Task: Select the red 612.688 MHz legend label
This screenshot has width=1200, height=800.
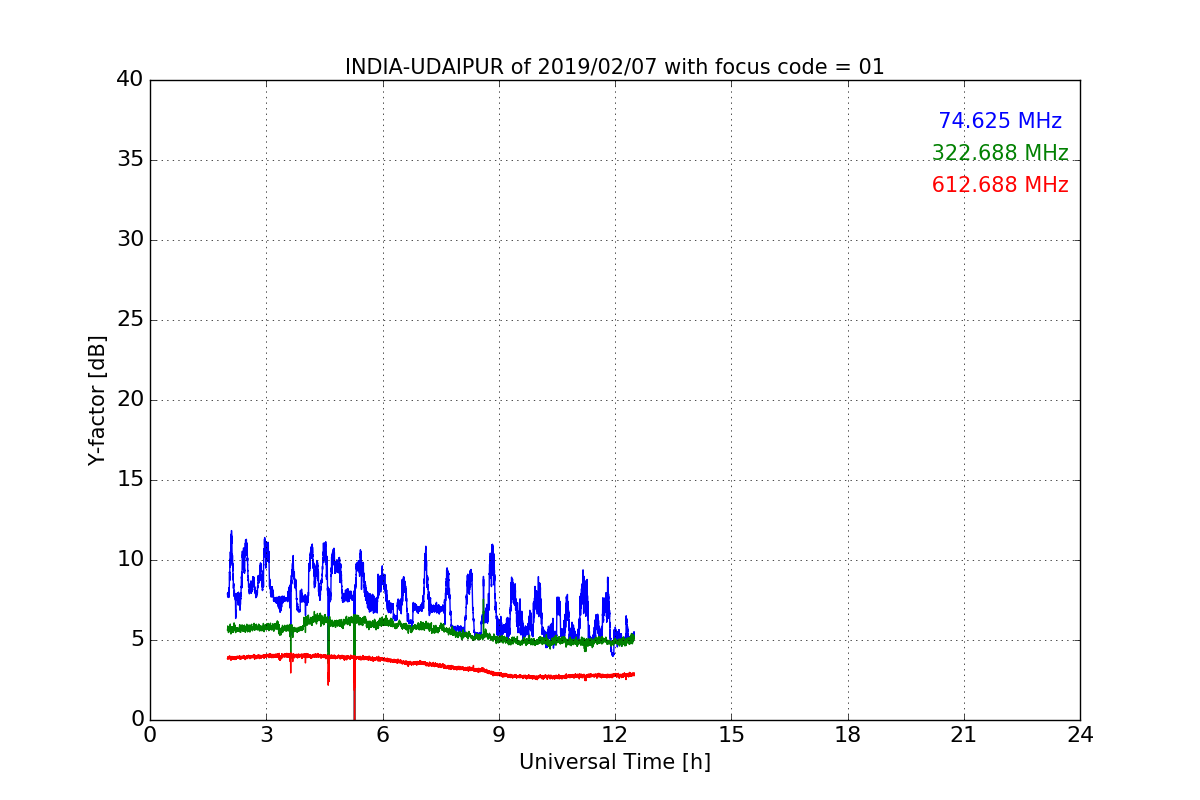Action: coord(1000,185)
